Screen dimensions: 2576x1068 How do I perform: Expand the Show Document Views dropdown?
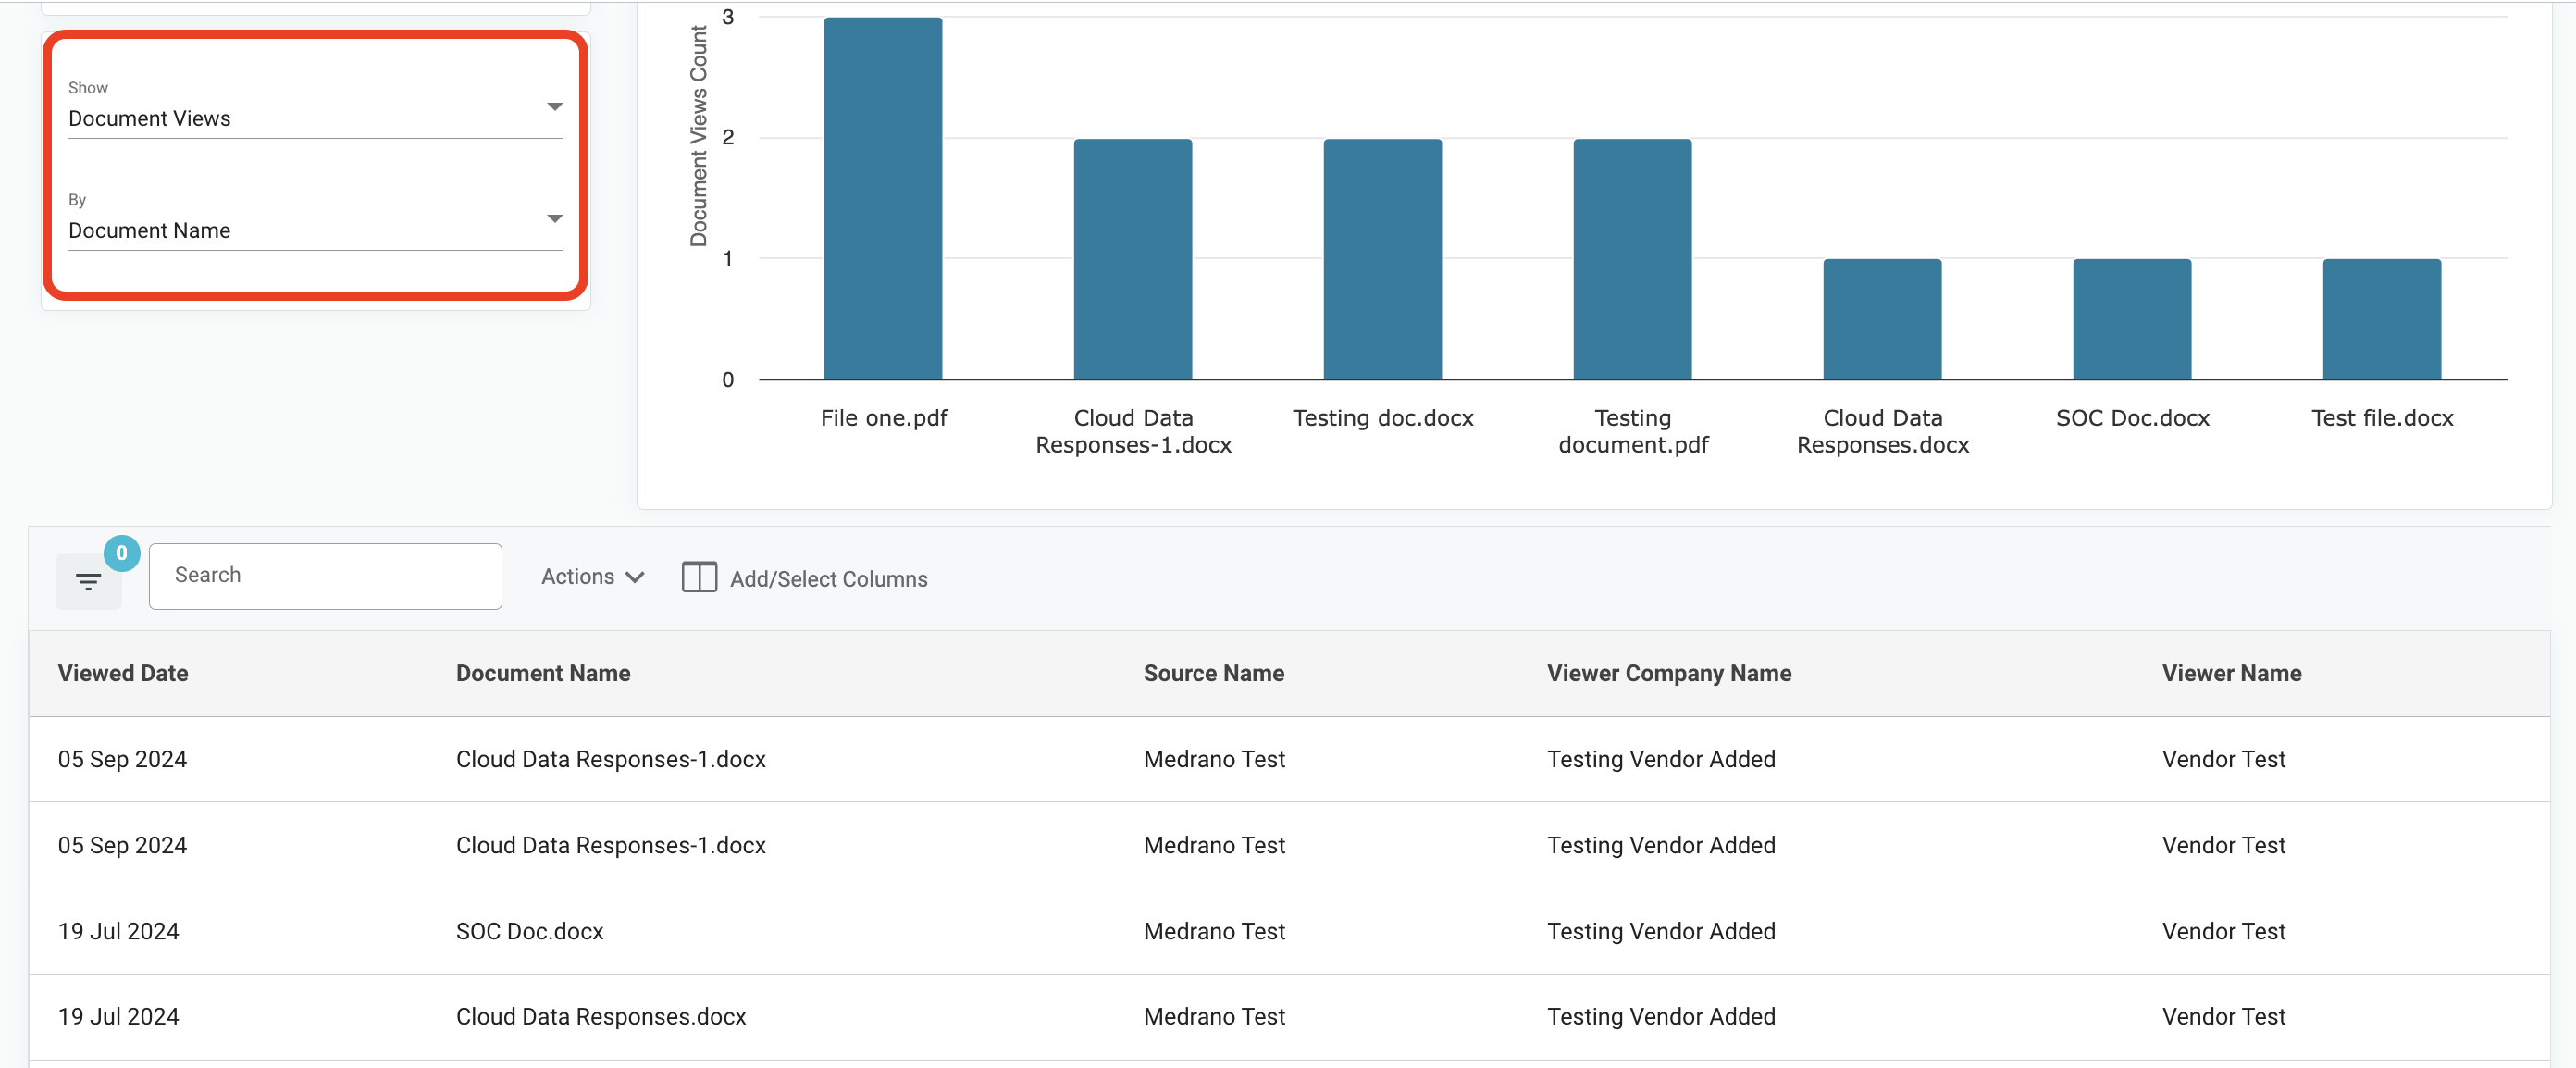coord(315,106)
